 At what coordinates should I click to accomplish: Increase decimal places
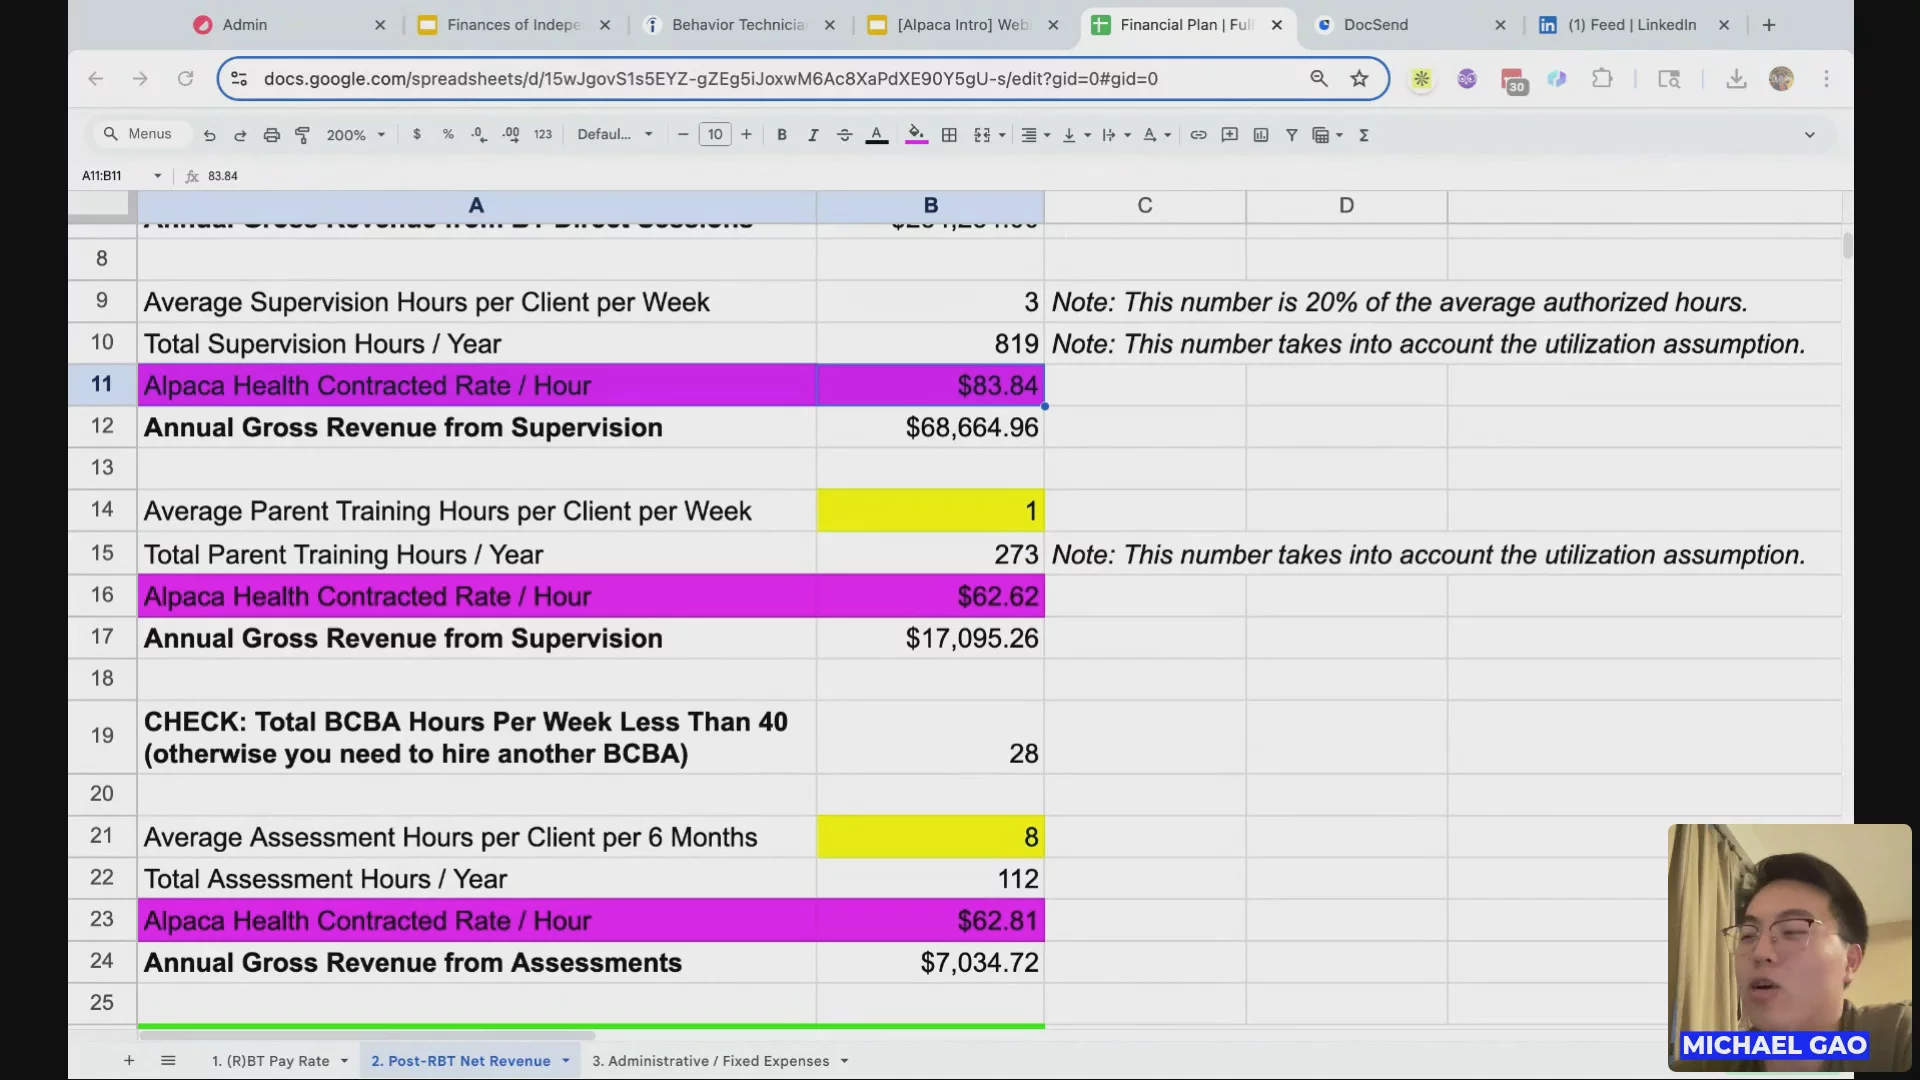[x=511, y=135]
